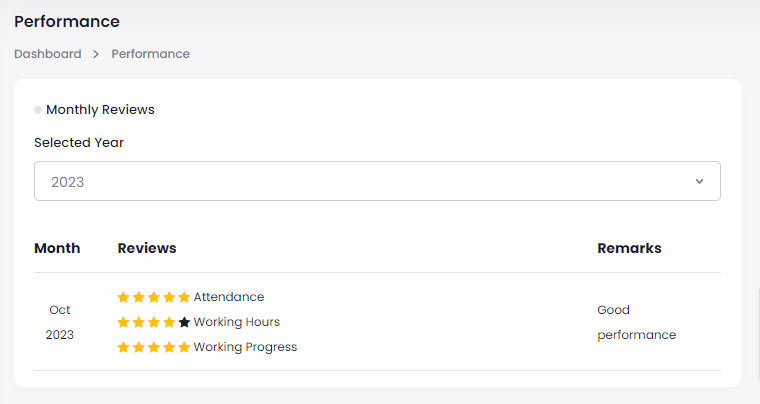760x404 pixels.
Task: Click the breadcrumb separator arrow
Action: [x=96, y=54]
